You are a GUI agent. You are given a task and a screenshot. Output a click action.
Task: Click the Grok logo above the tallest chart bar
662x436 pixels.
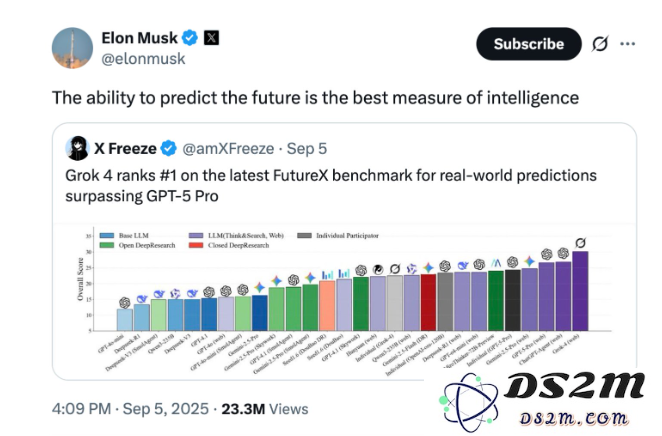pyautogui.click(x=580, y=243)
